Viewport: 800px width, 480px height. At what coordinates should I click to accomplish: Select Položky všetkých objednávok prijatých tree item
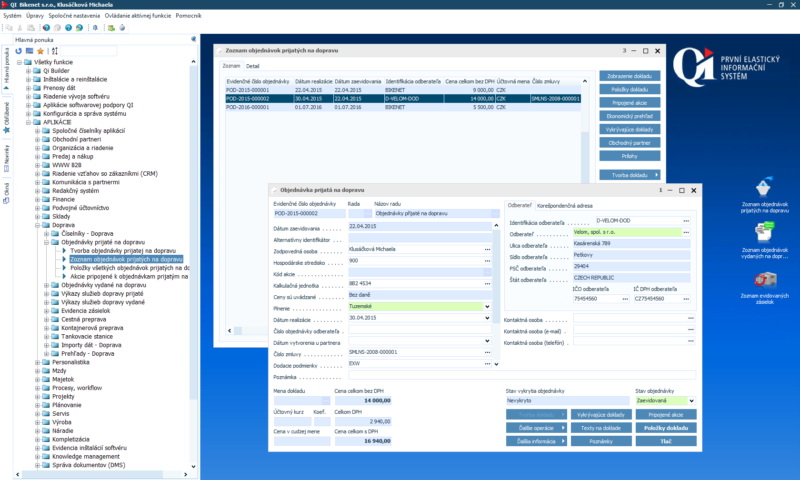coord(130,268)
